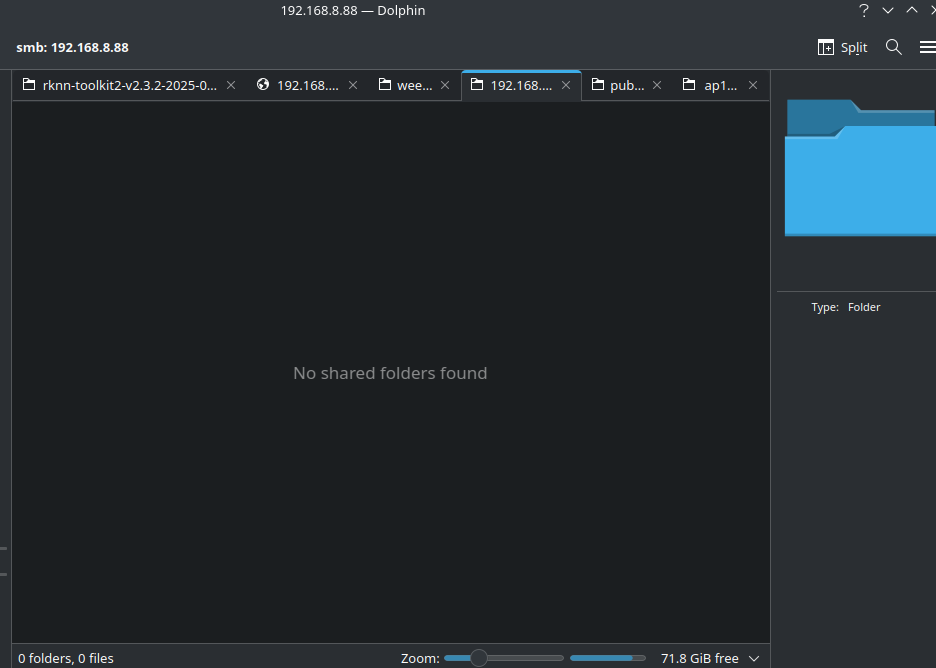
Task: Open the Split view button
Action: click(842, 47)
